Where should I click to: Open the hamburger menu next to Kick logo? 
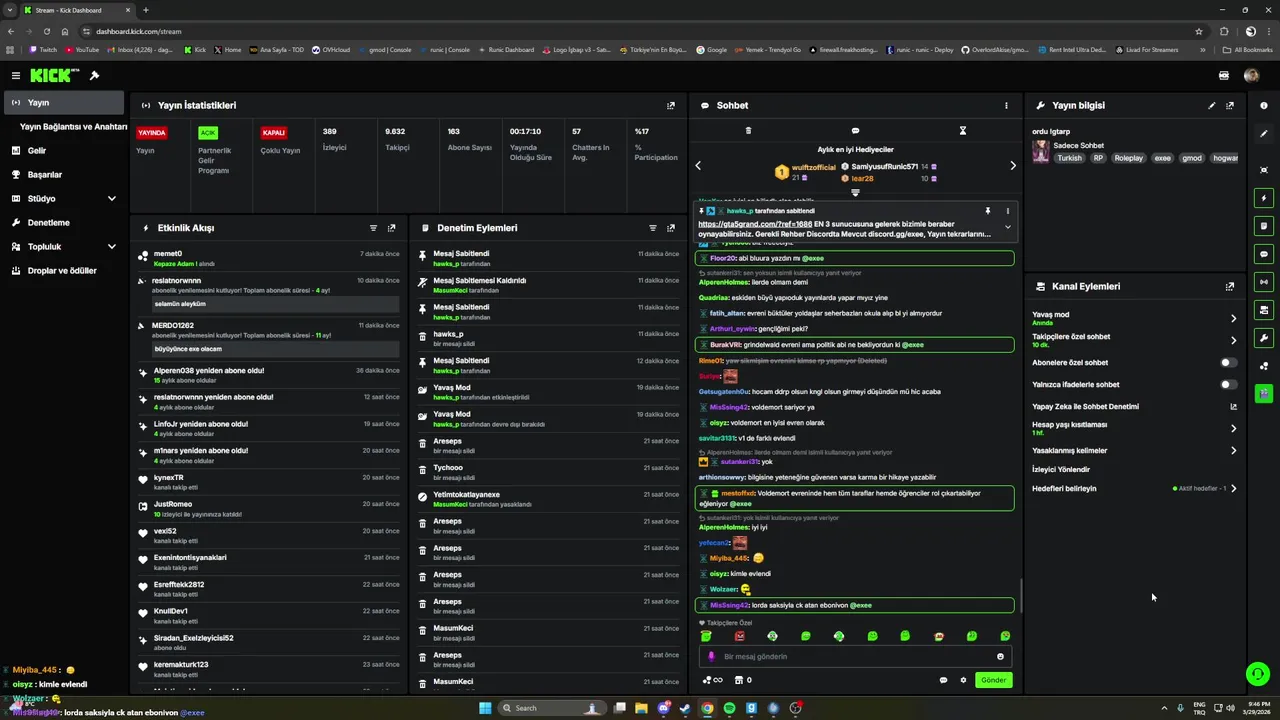point(15,75)
